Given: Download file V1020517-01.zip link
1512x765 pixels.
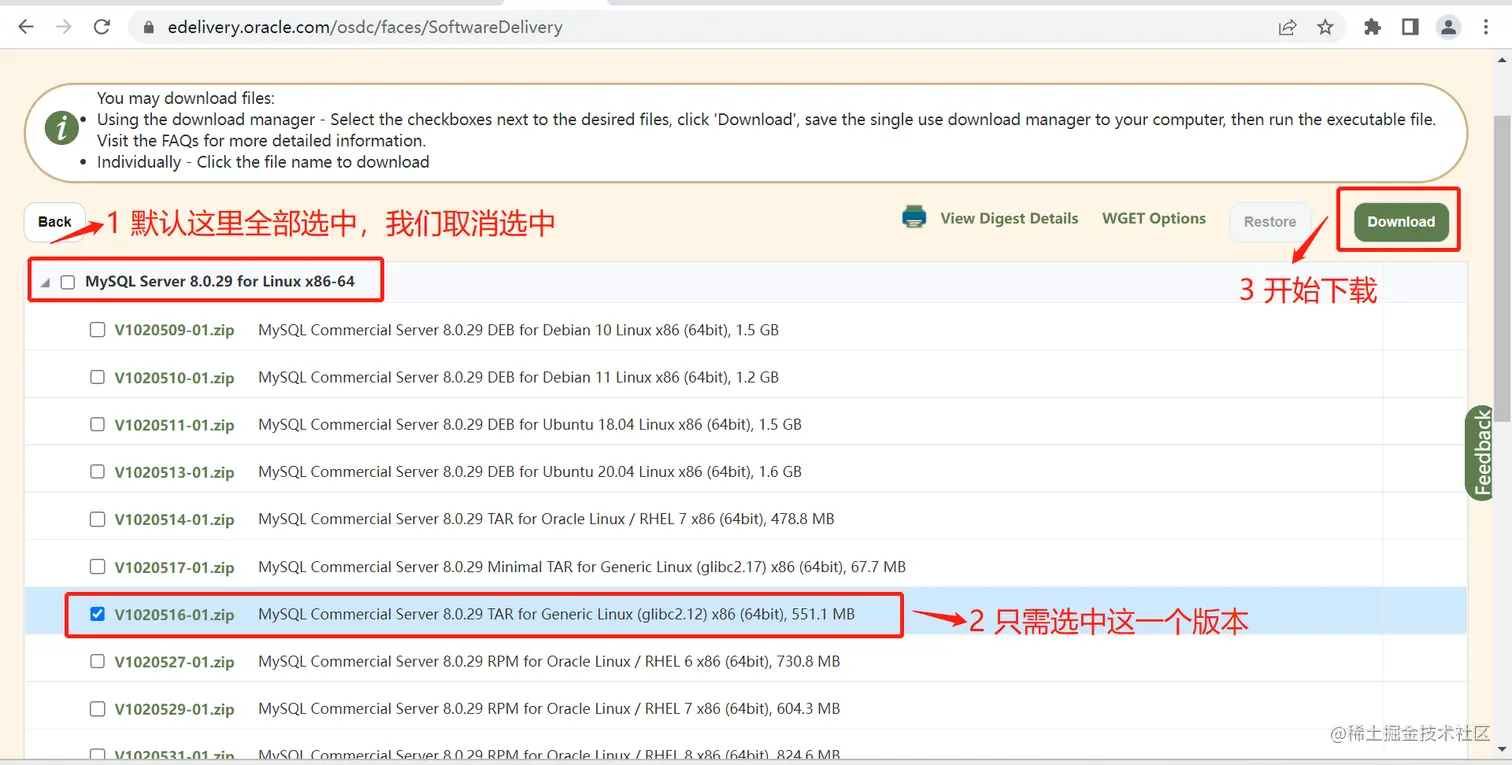Looking at the screenshot, I should tap(174, 567).
